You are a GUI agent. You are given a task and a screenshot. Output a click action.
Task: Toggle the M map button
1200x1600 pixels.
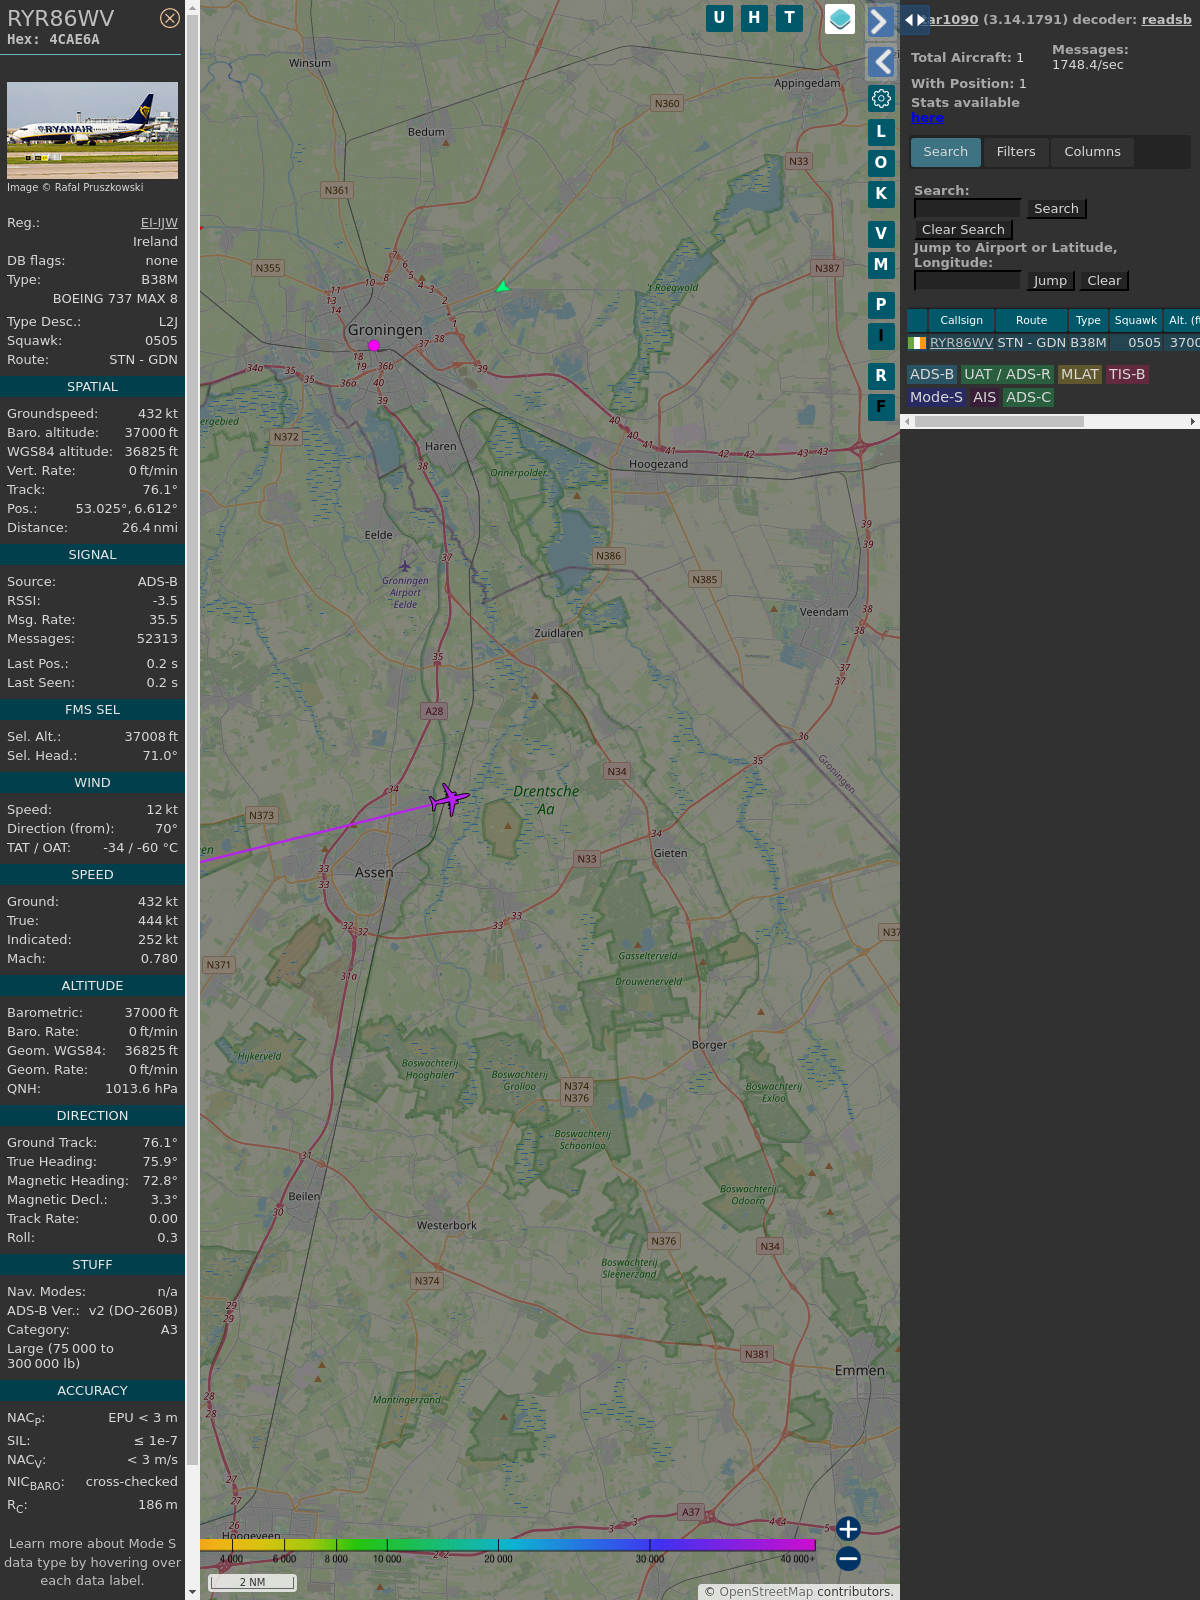[881, 265]
